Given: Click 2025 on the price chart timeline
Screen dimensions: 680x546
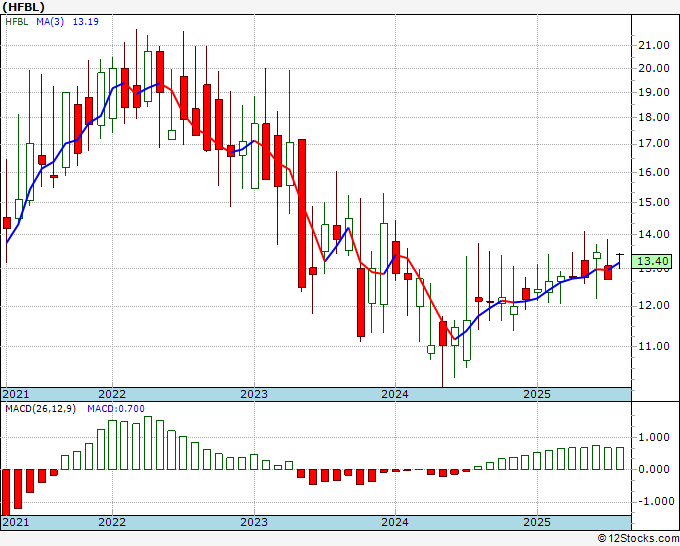Looking at the screenshot, I should pyautogui.click(x=537, y=394).
